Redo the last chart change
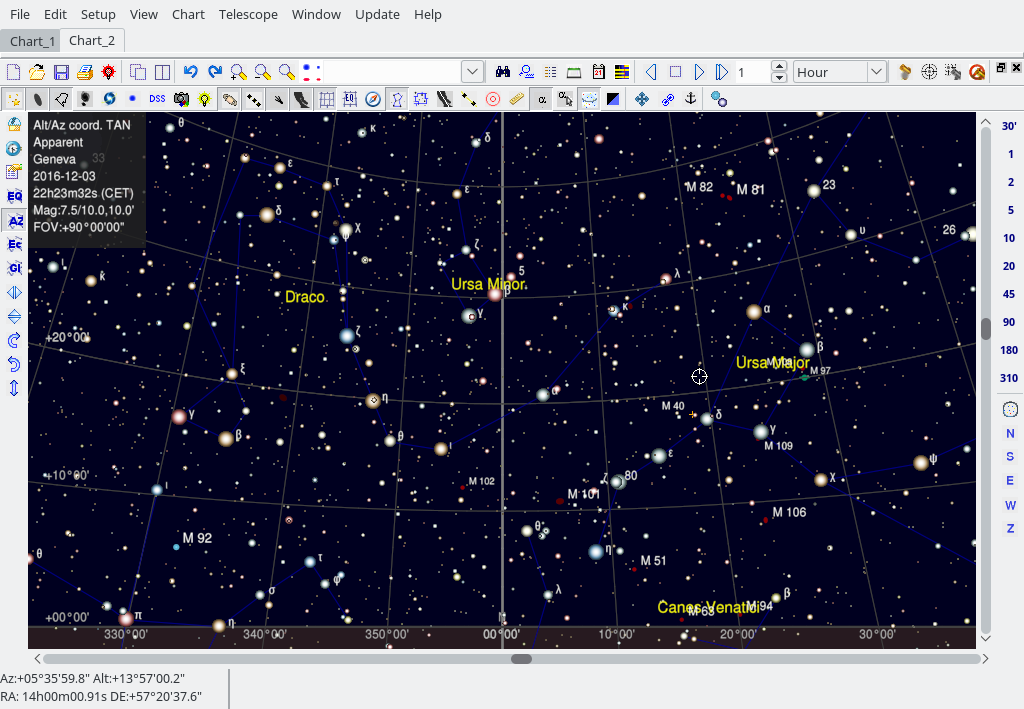Viewport: 1024px width, 709px height. (215, 72)
